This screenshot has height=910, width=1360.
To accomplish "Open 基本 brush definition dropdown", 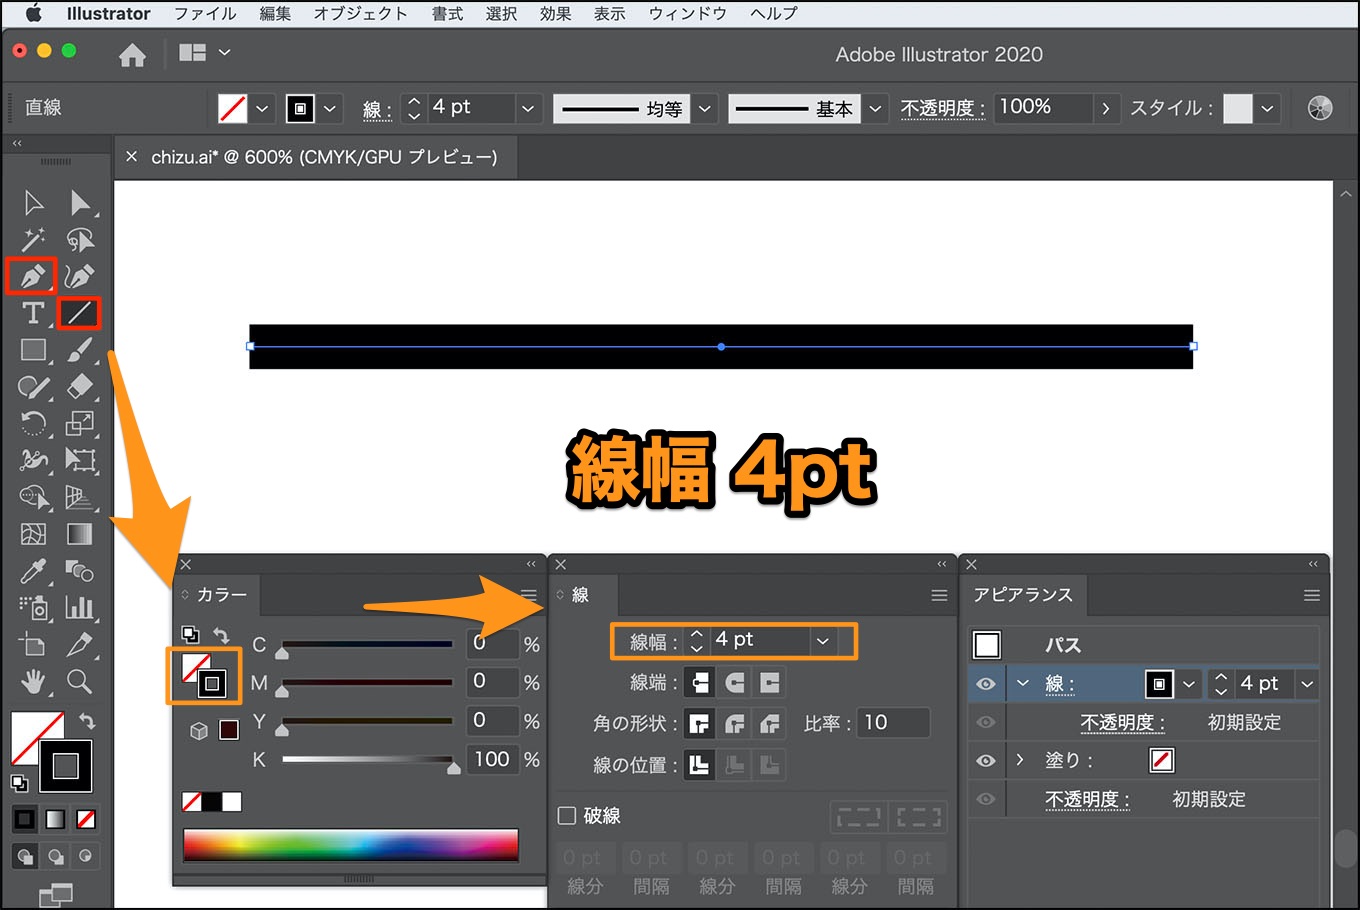I will [x=876, y=108].
